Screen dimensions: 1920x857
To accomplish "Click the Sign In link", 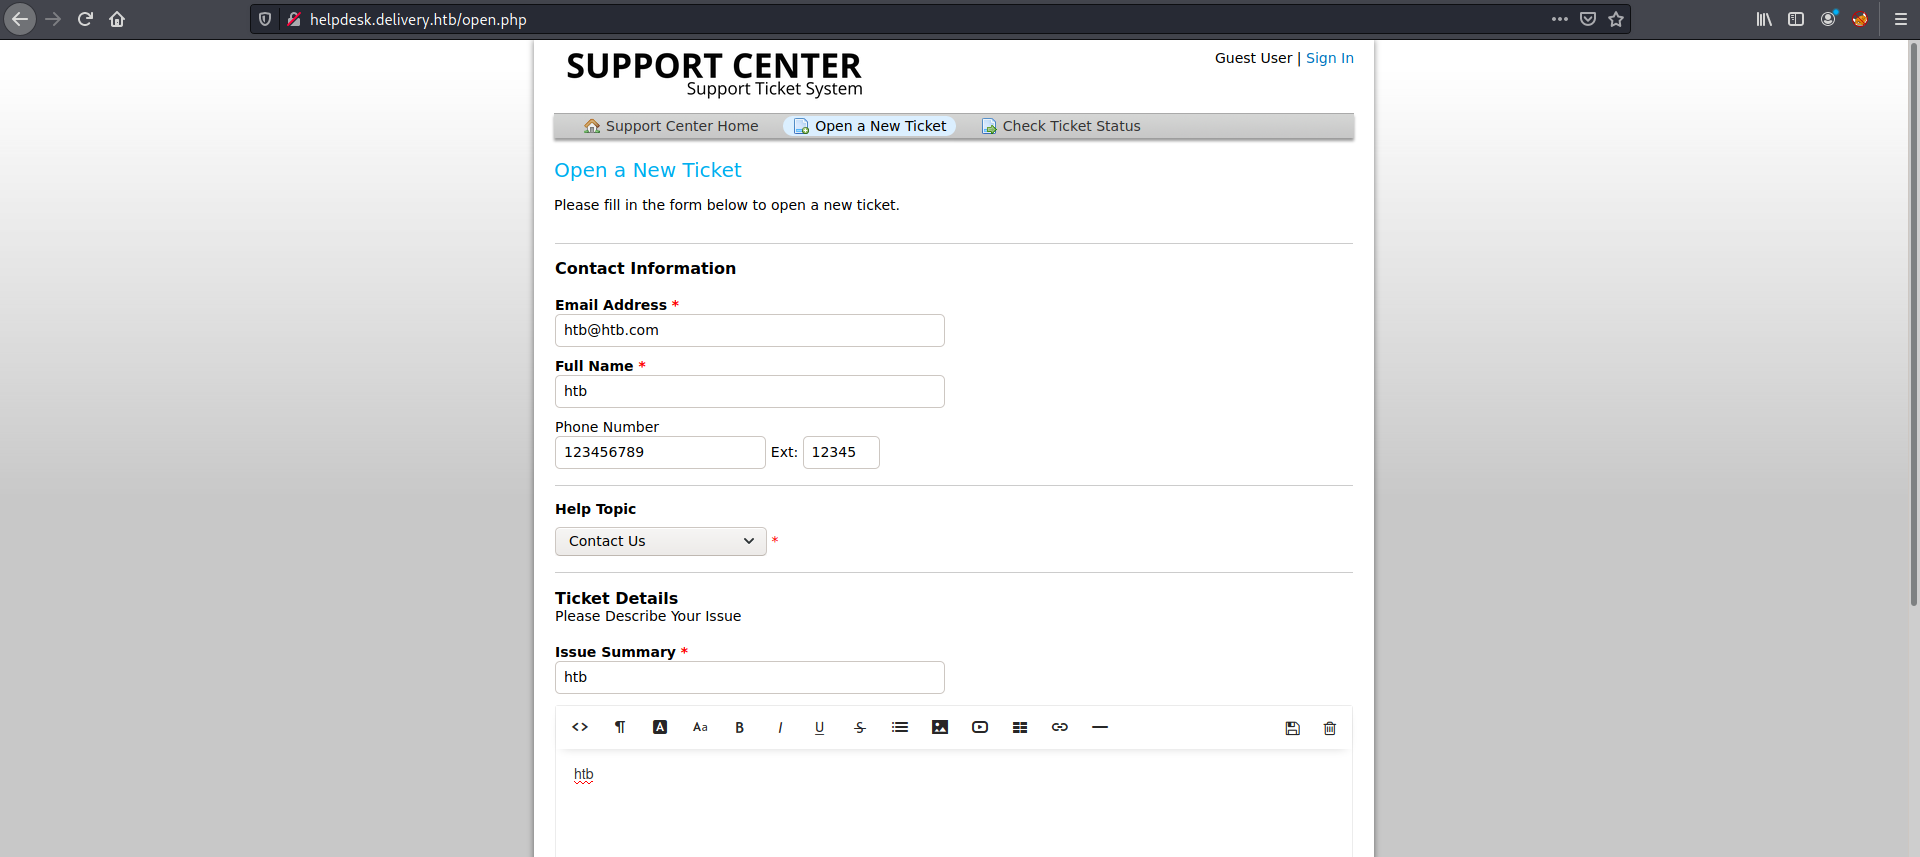I will coord(1330,58).
